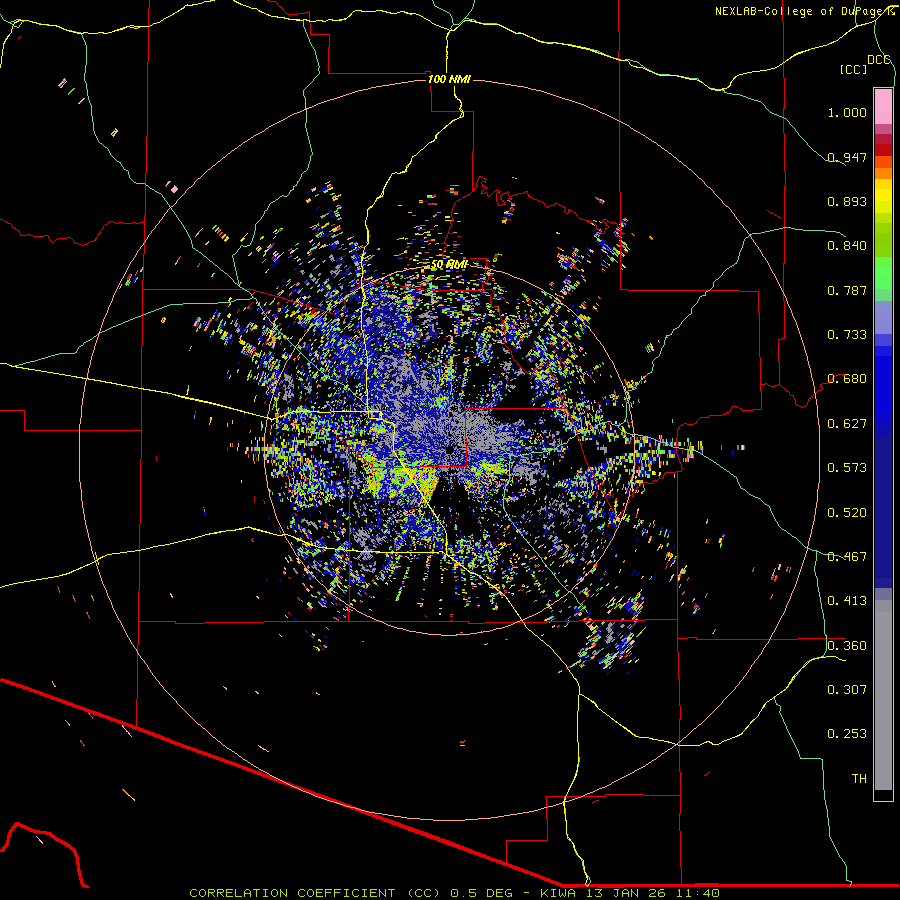This screenshot has height=900, width=900.
Task: Click the 0.947 scale value
Action: tap(847, 157)
